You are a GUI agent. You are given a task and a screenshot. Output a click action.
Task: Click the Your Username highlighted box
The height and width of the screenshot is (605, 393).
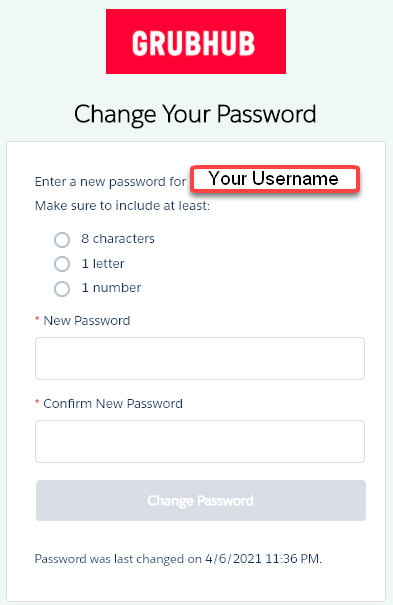tap(275, 179)
